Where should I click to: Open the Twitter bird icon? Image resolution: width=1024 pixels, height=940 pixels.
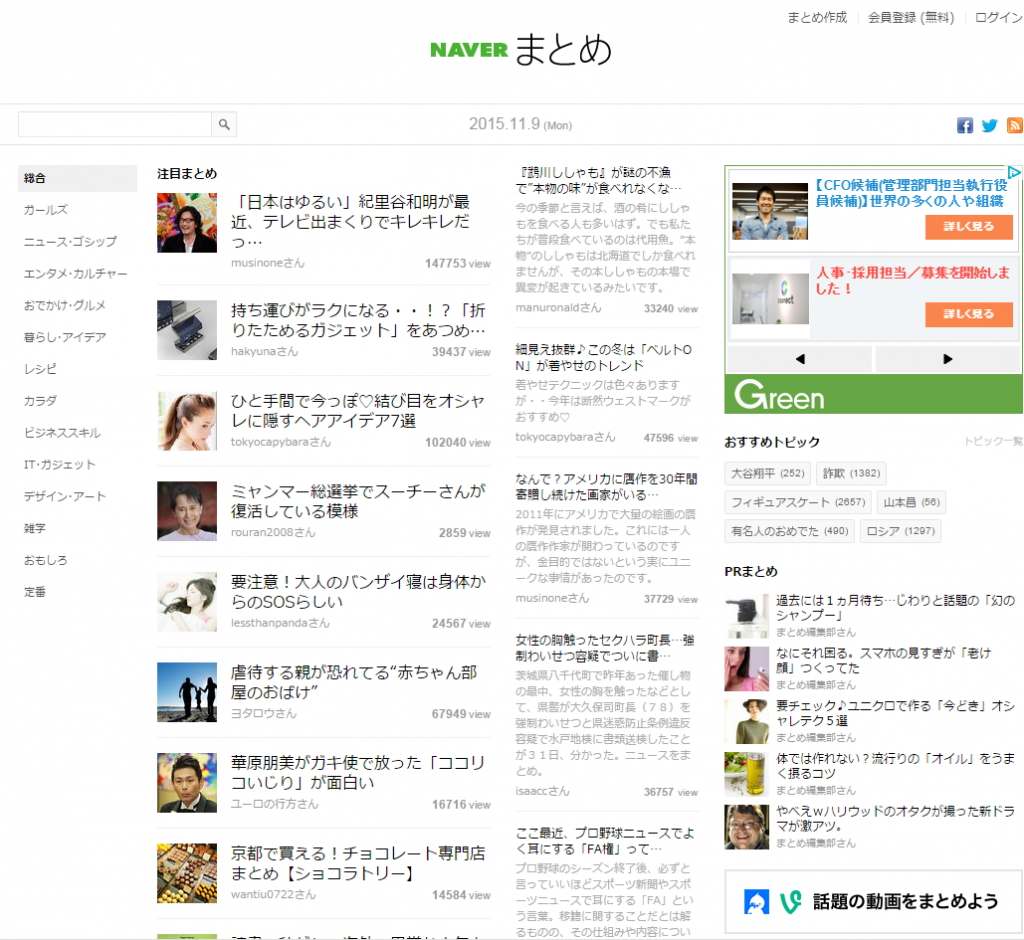[x=989, y=125]
